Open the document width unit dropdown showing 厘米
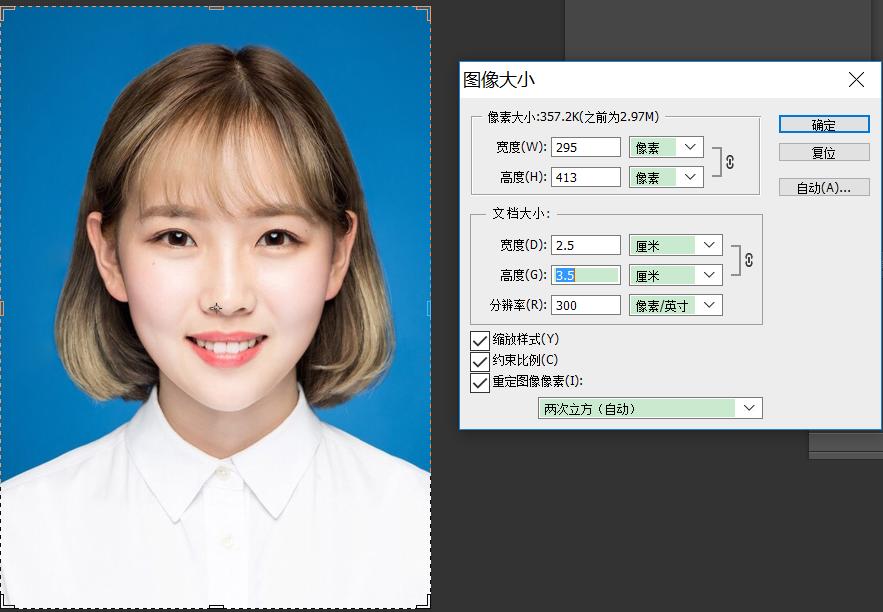This screenshot has height=612, width=883. click(x=675, y=244)
